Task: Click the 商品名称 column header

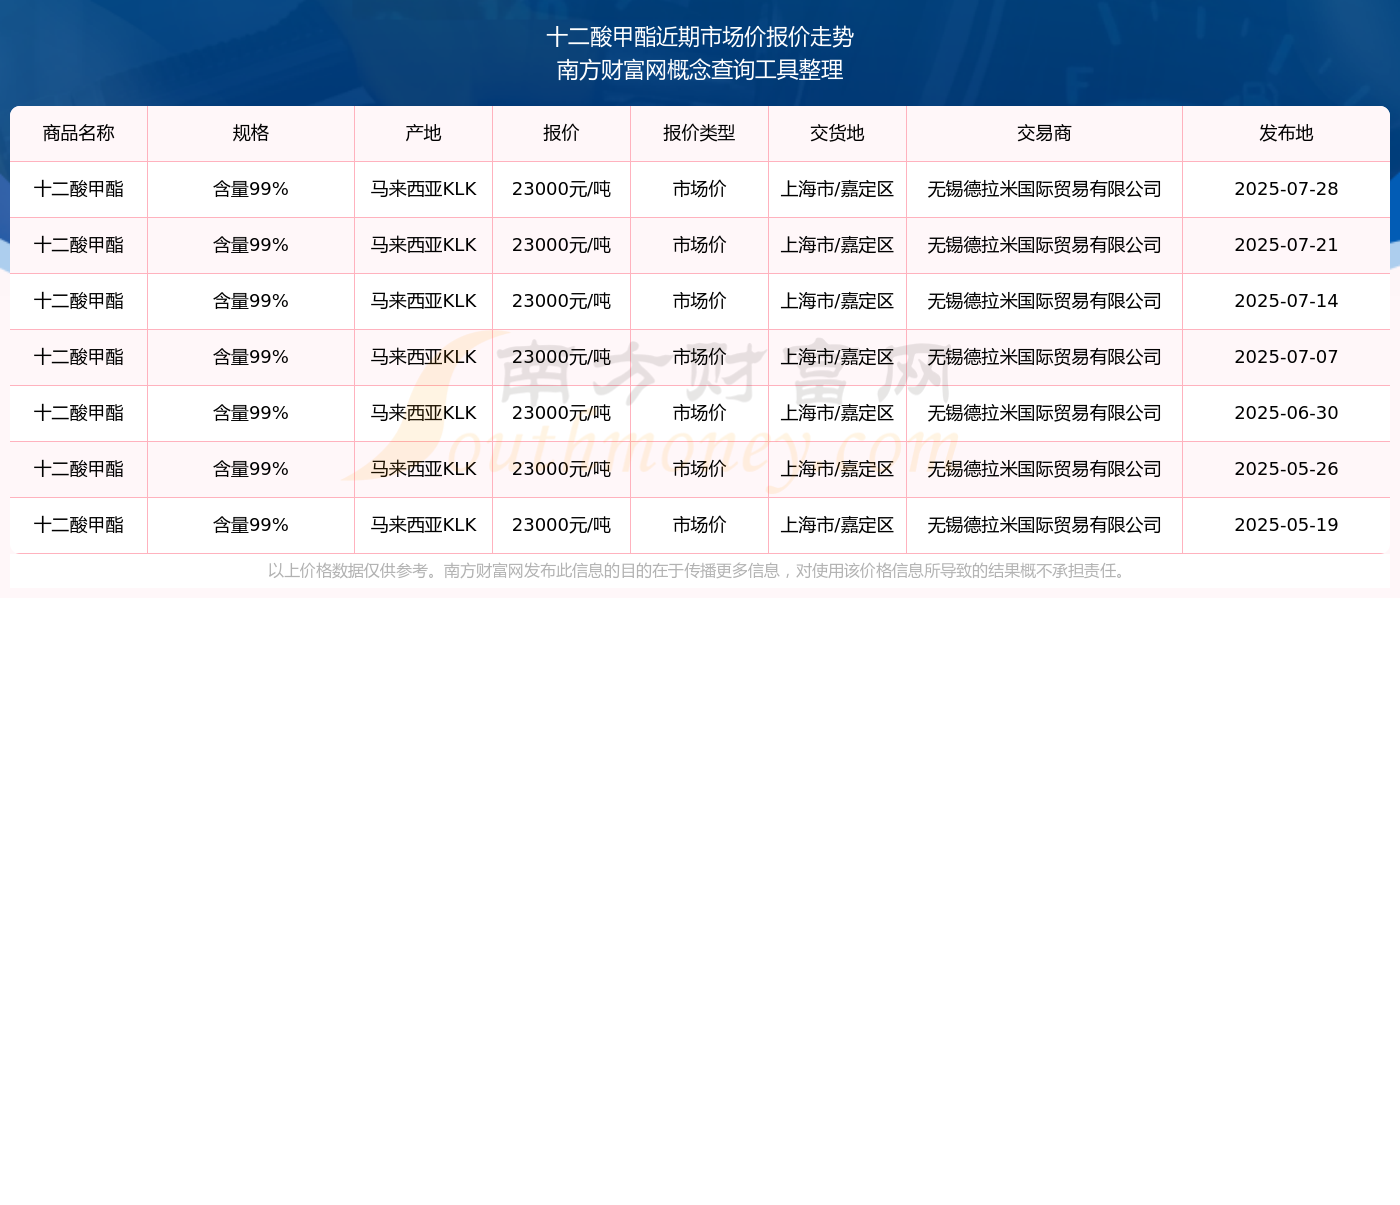Action: click(79, 133)
